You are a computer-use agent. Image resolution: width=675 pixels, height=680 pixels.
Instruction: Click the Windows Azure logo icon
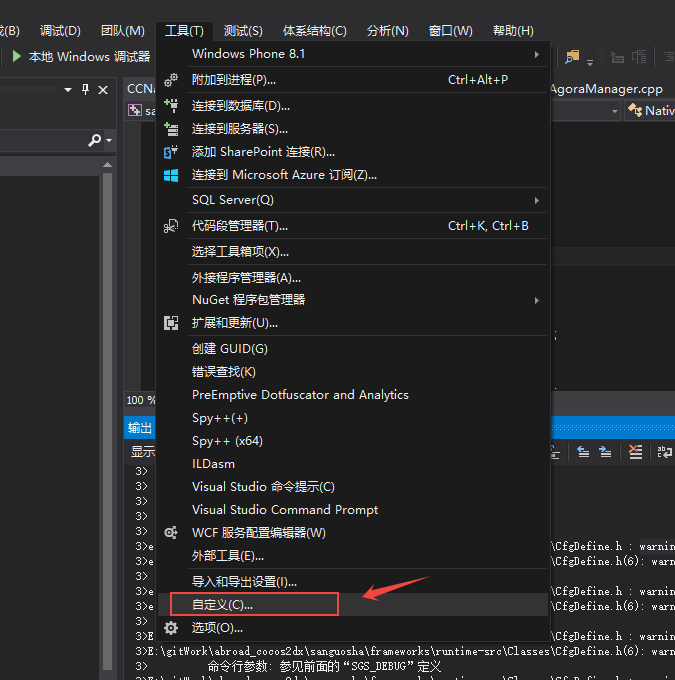[171, 175]
